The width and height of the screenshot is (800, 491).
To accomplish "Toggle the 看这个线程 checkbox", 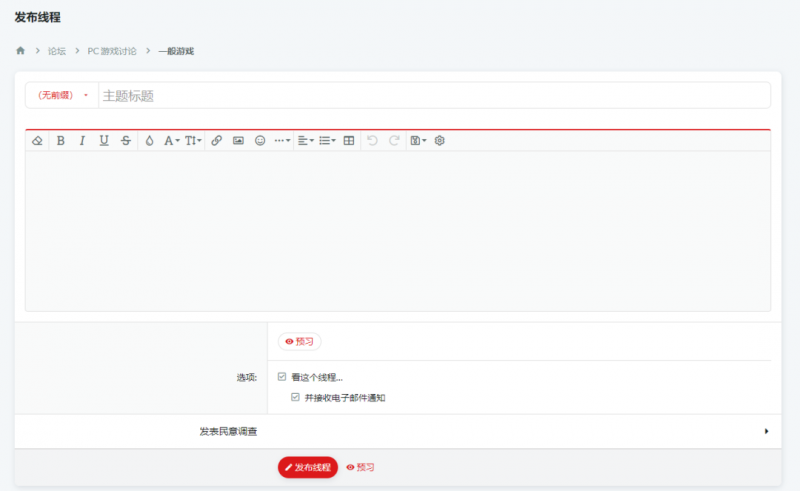I will [x=282, y=377].
